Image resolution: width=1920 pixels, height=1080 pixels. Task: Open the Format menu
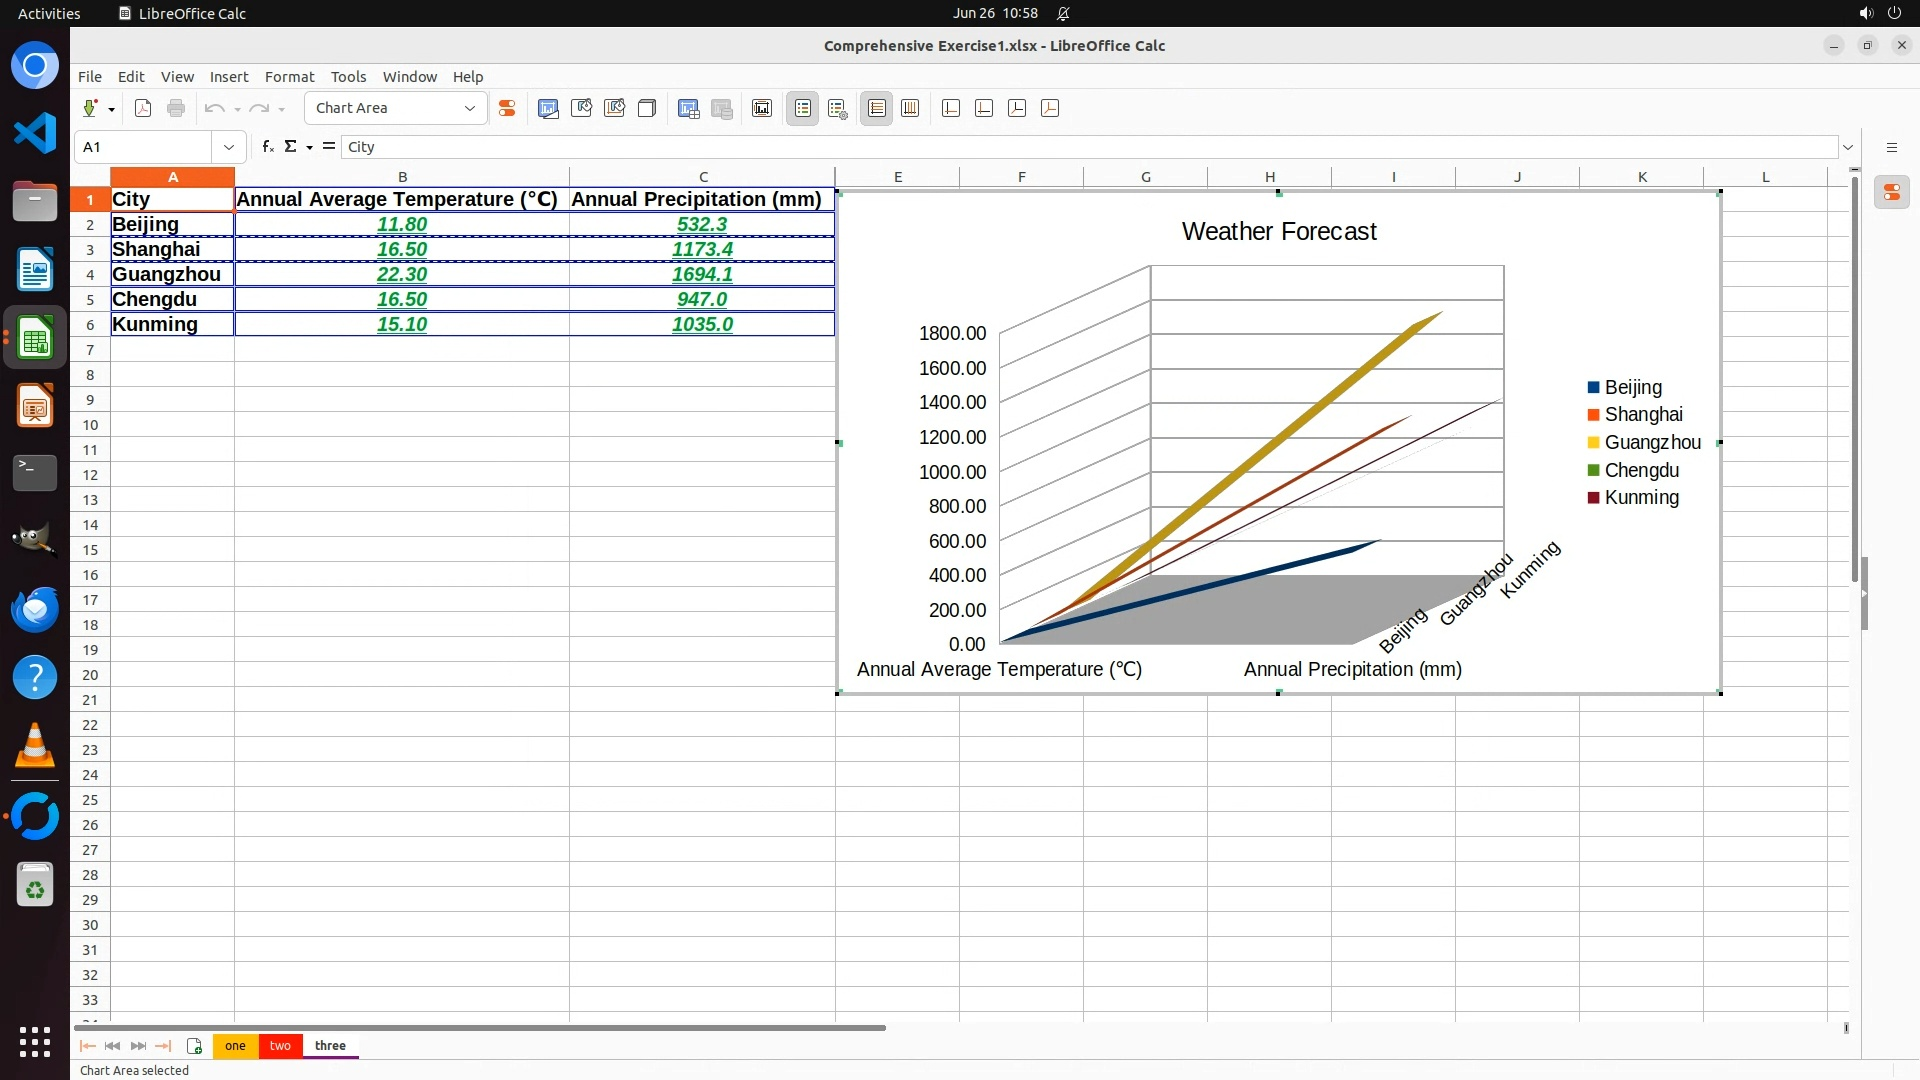coord(289,77)
